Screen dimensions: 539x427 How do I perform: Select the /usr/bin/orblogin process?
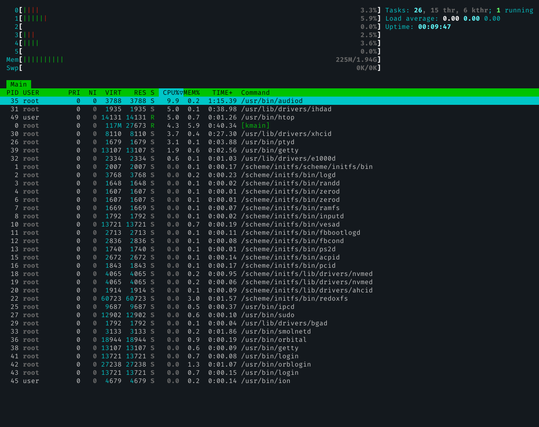click(270, 365)
